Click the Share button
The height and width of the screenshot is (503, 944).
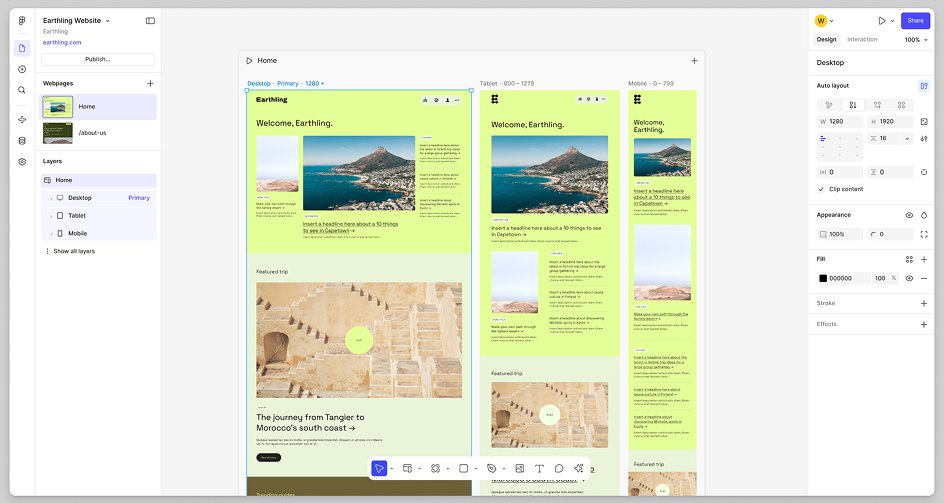tap(915, 20)
